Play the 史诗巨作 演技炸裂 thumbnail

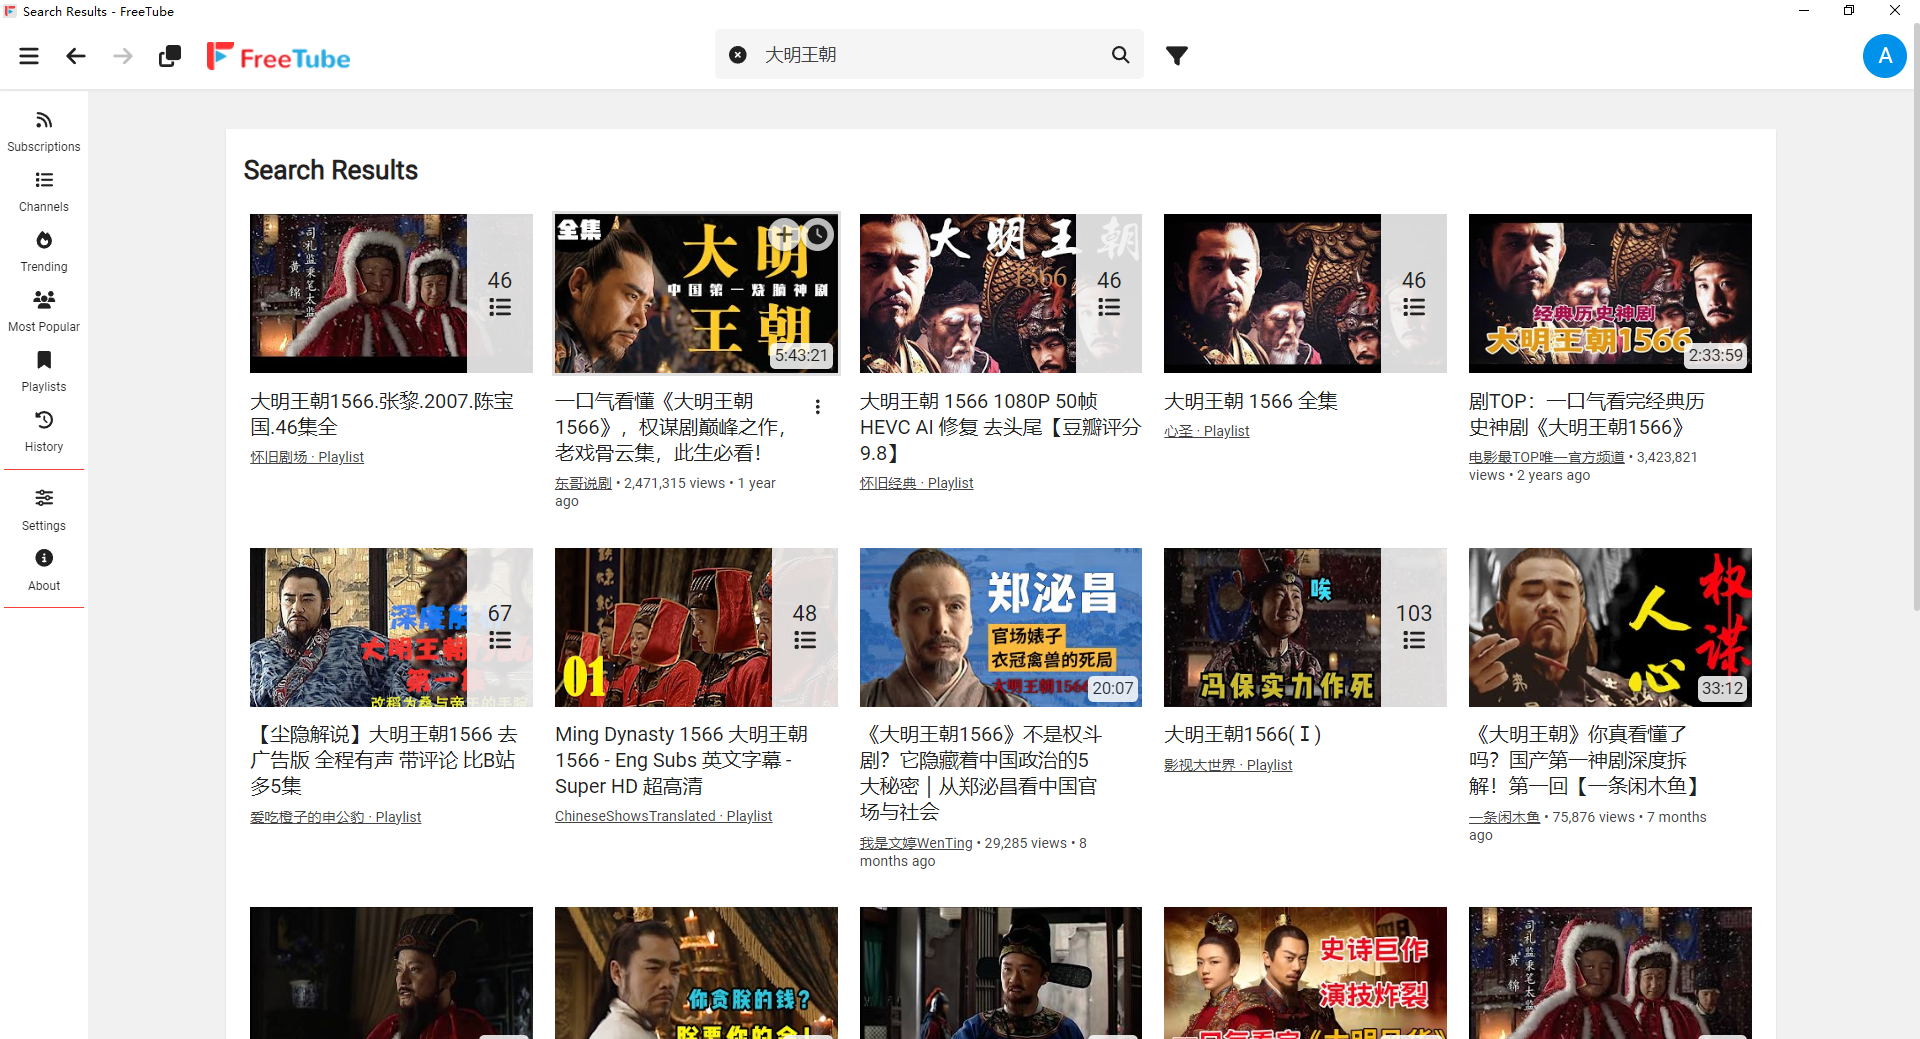pyautogui.click(x=1305, y=973)
